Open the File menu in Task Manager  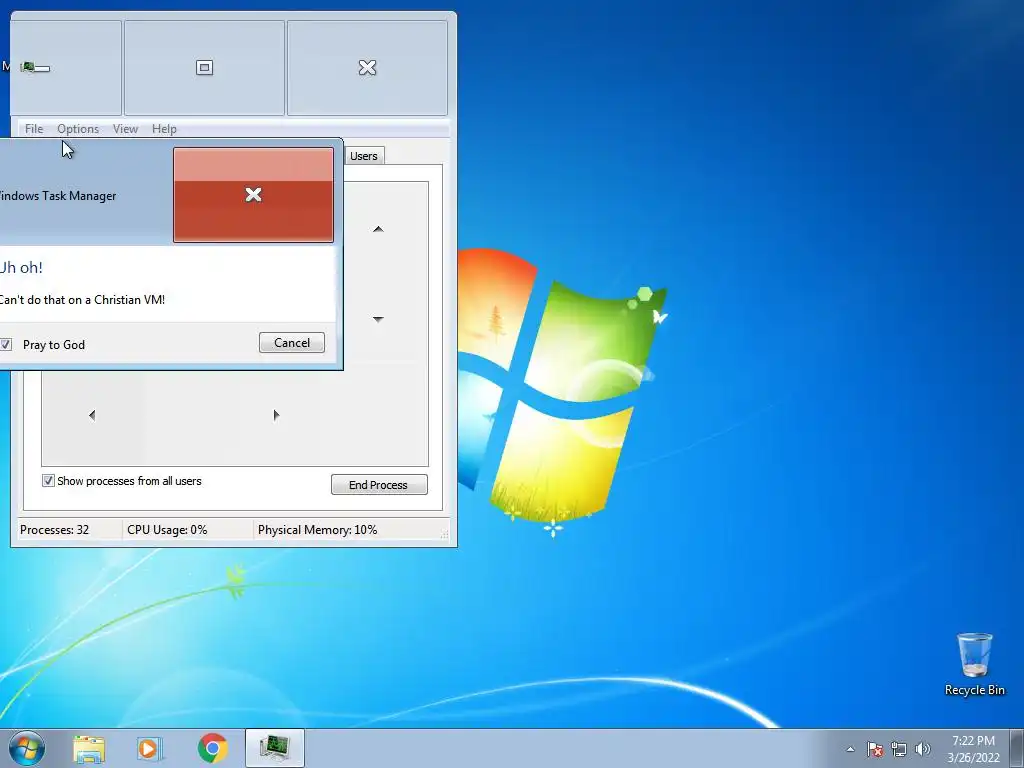(34, 129)
